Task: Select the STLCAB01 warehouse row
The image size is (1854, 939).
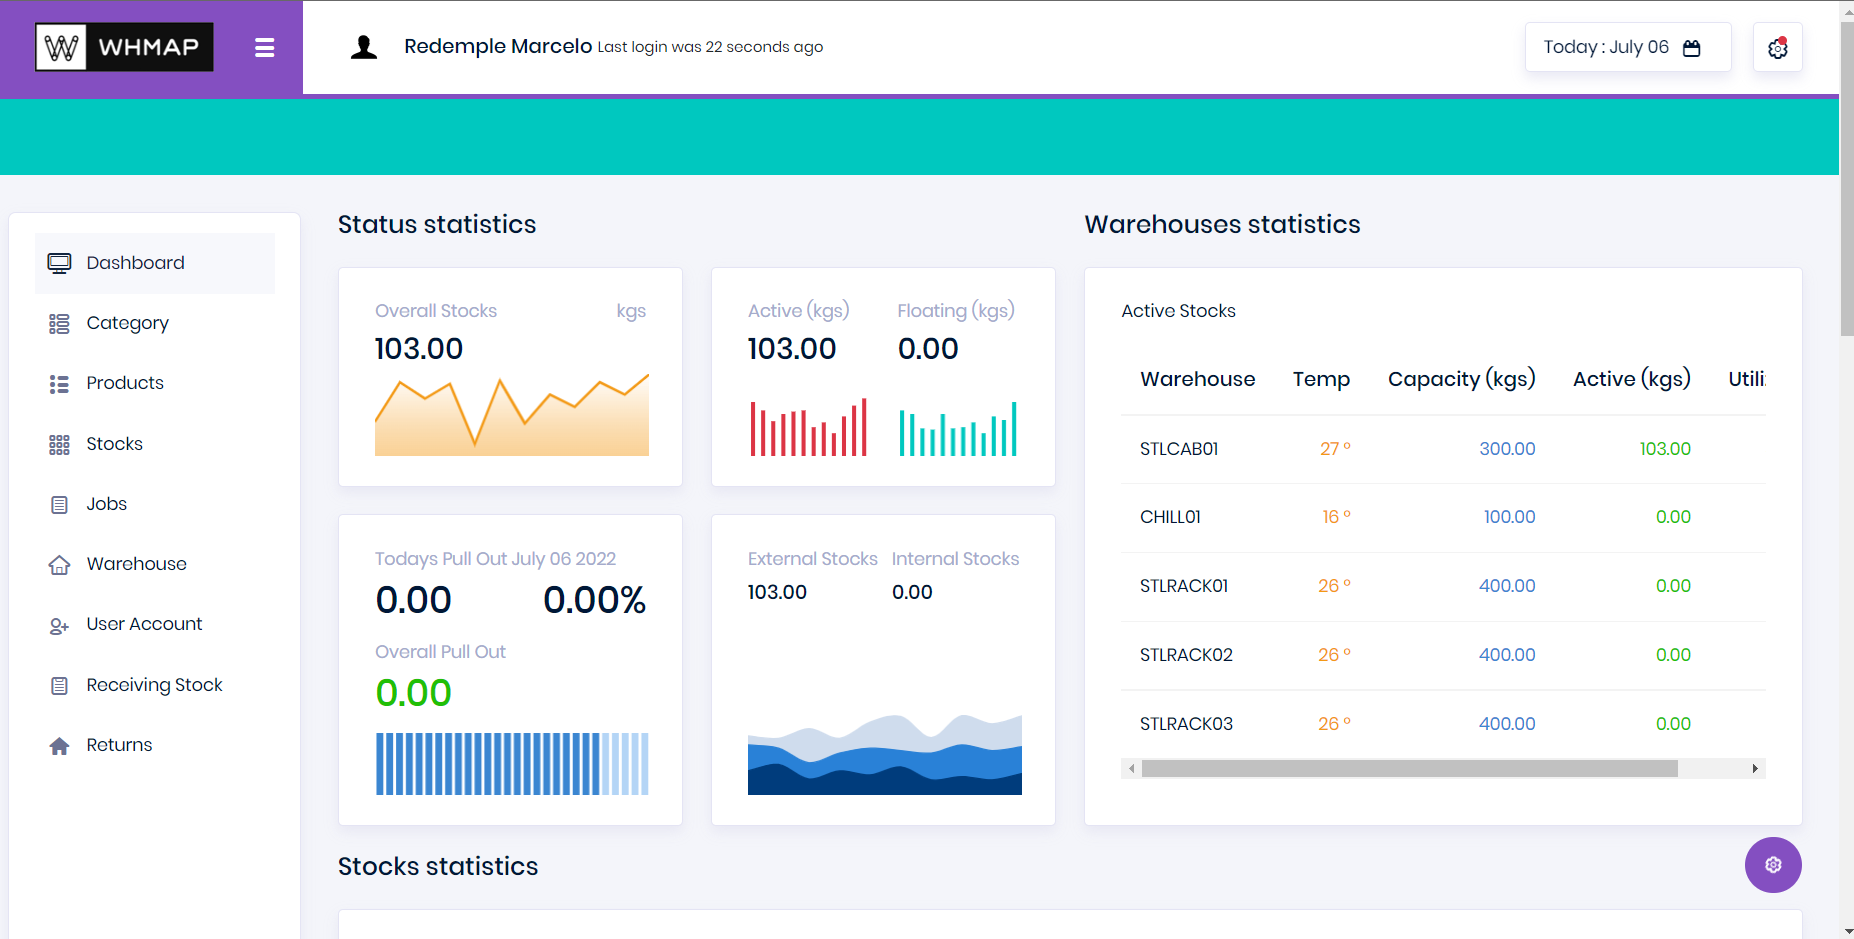Action: [x=1179, y=449]
